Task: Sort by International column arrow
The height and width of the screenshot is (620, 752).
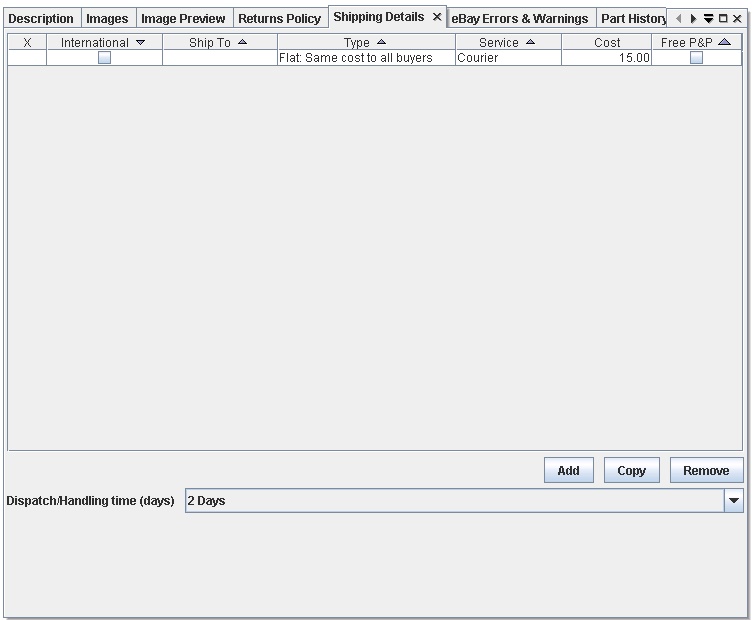Action: 140,42
